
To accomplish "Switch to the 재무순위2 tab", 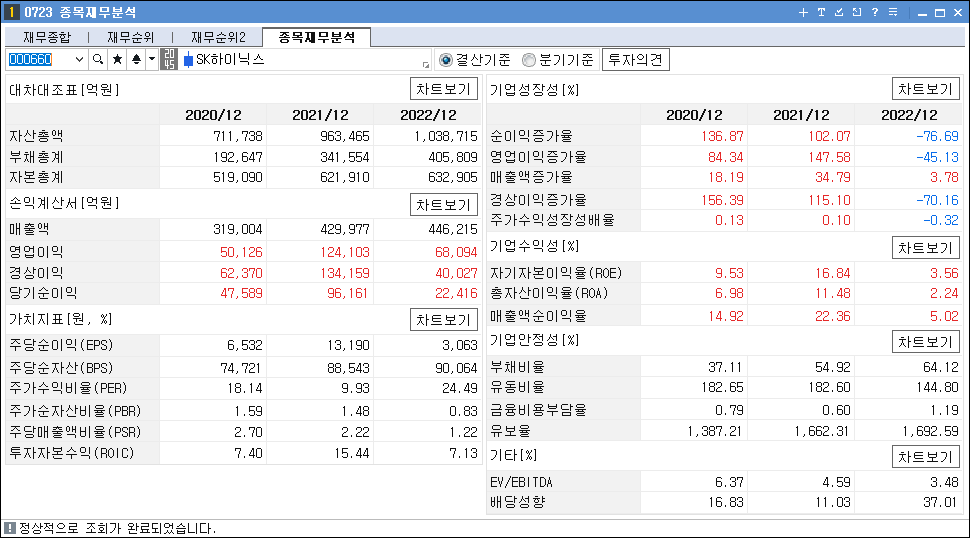I will (218, 38).
